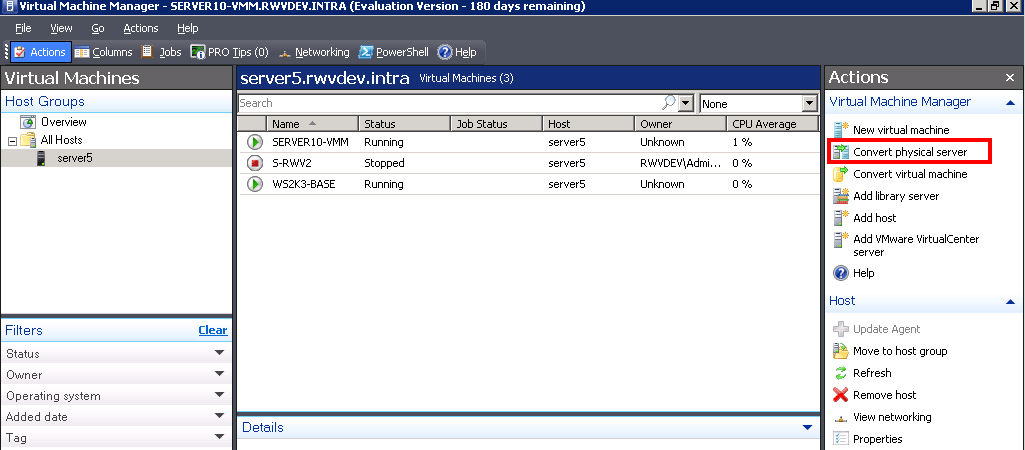Click the Clear filters link

tap(212, 330)
